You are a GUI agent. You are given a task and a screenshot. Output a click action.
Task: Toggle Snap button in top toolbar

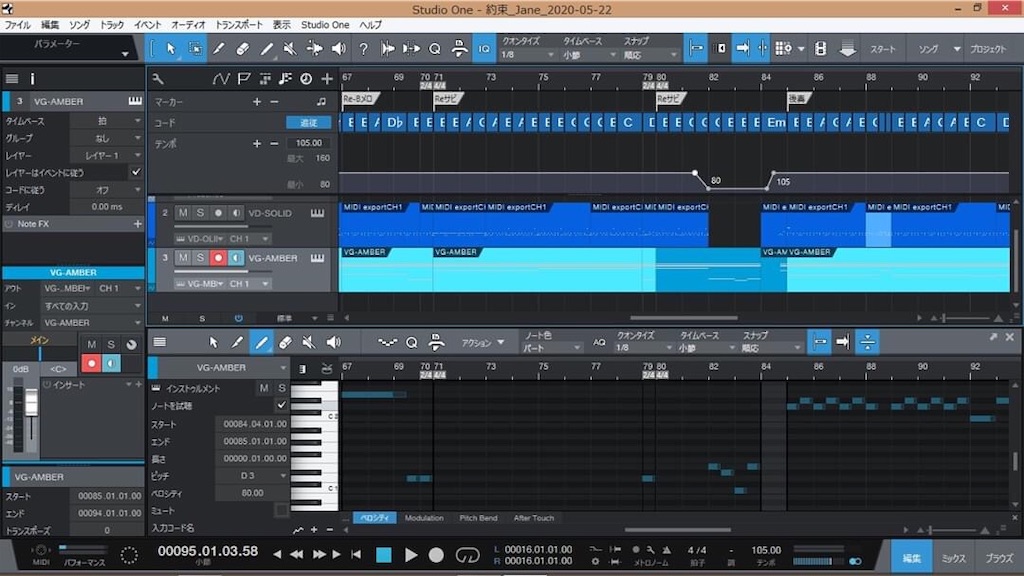[x=696, y=49]
